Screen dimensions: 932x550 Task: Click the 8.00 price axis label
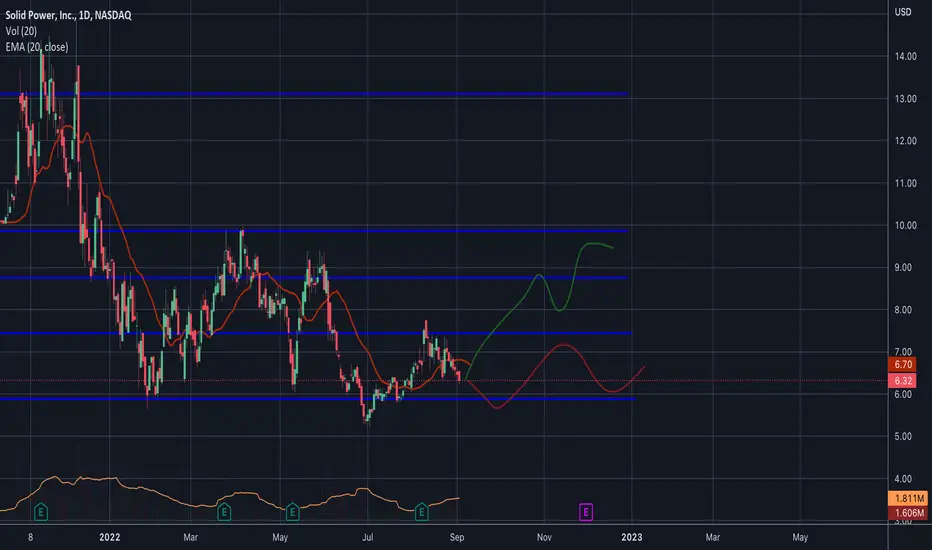(x=903, y=310)
